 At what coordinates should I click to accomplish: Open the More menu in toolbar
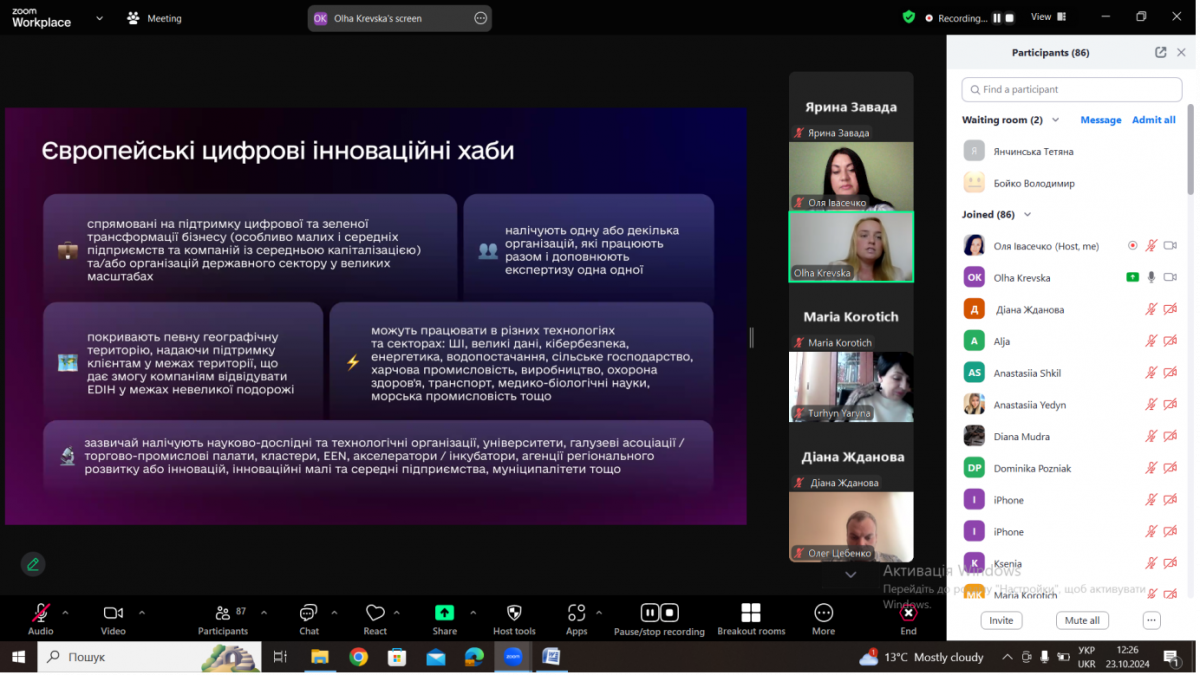823,613
